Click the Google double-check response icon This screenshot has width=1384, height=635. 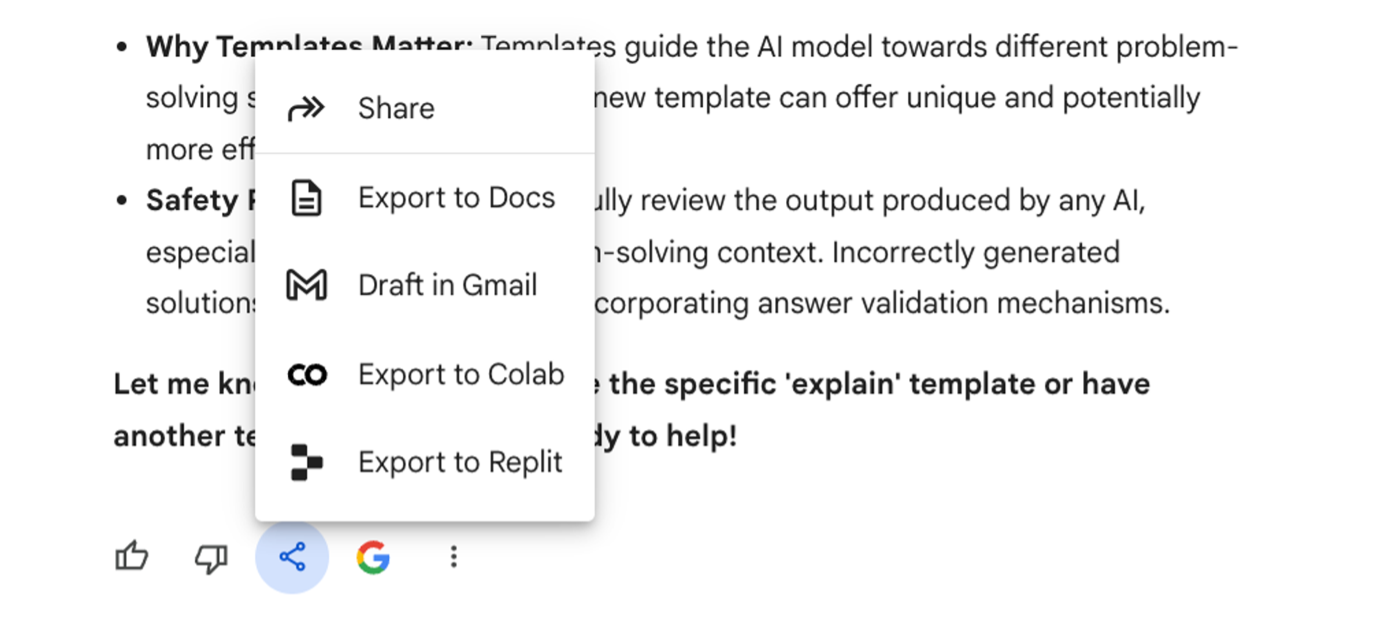[x=373, y=557]
